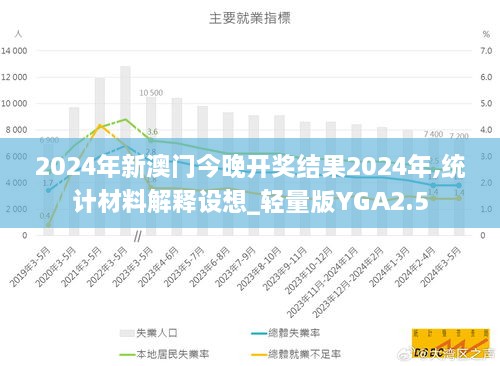The height and width of the screenshot is (366, 500).
Task: Click the chart title 主要就業指標
Action: pos(250,18)
